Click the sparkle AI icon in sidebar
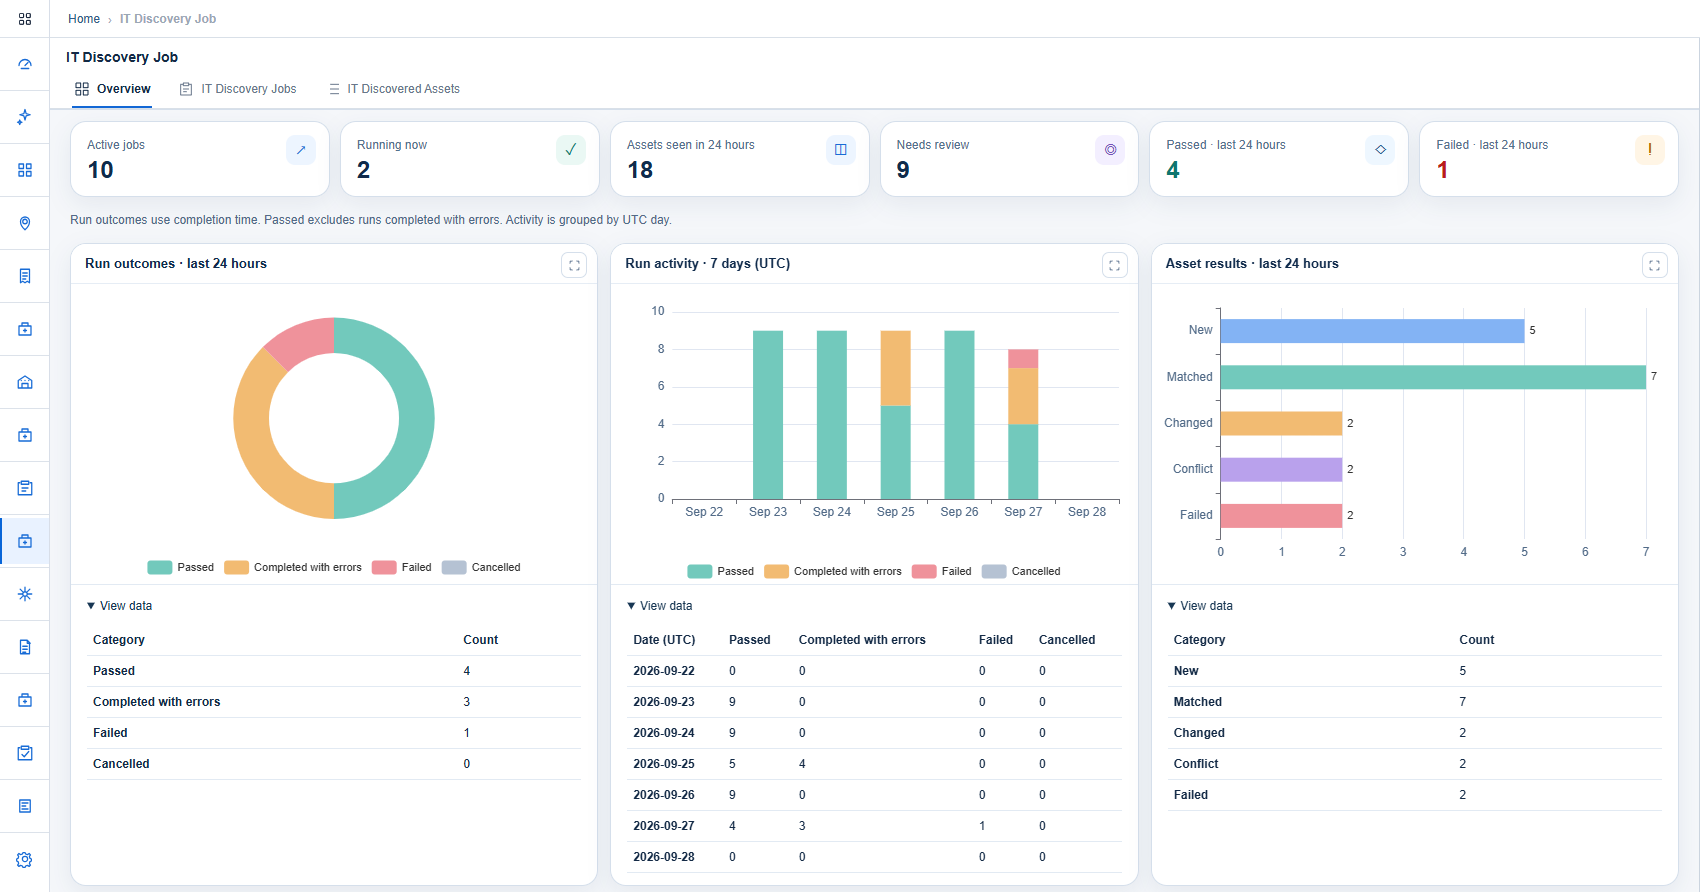Viewport: 1700px width, 892px height. [25, 117]
